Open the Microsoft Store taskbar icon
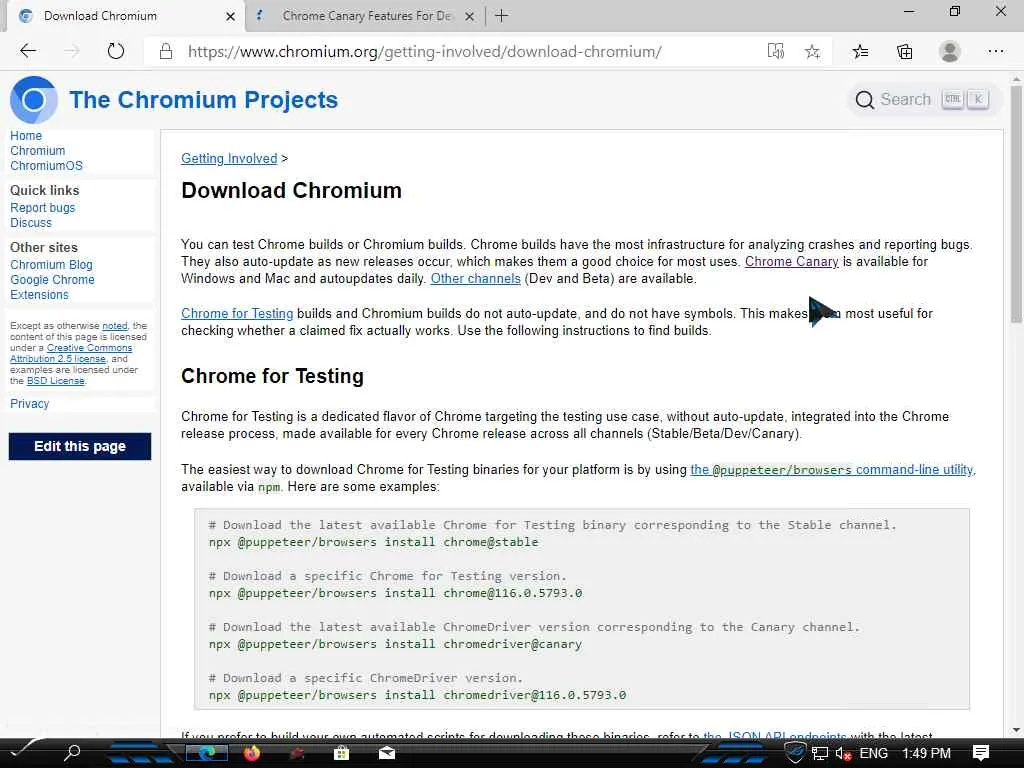The image size is (1024, 768). [341, 753]
